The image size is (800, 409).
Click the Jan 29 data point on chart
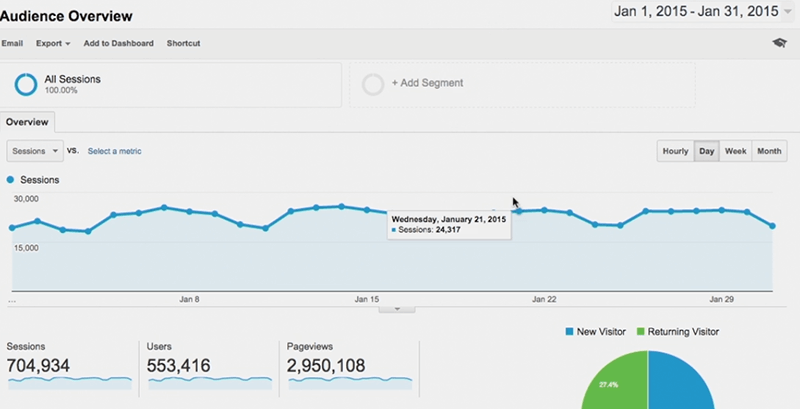pyautogui.click(x=722, y=210)
